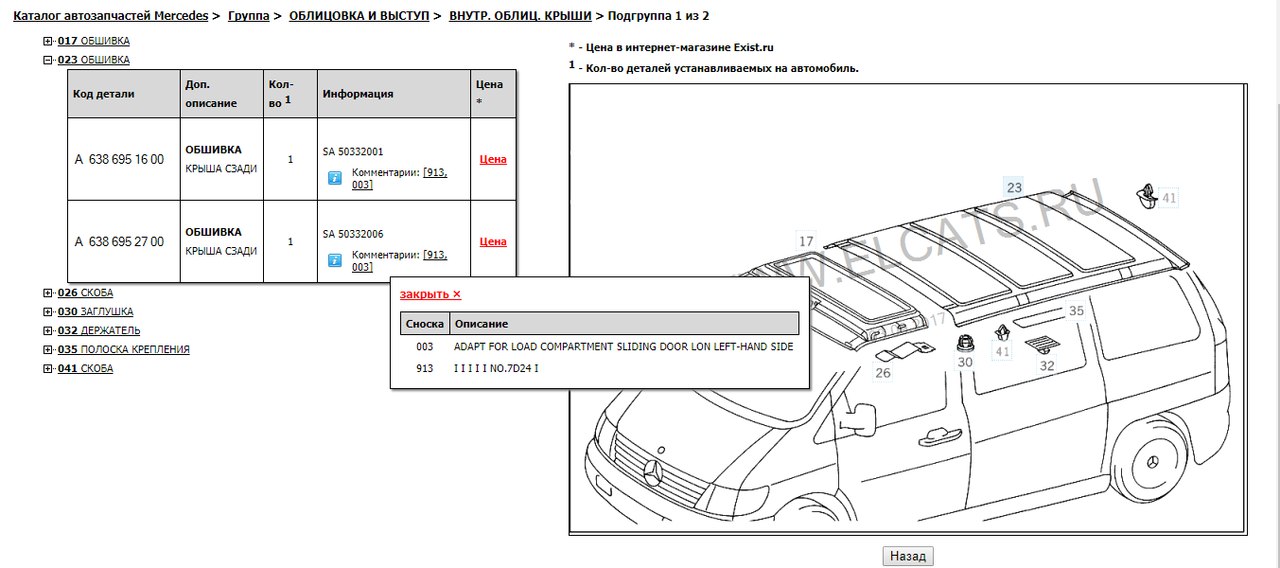Open the 032 ДЕРЖАТЕЛЬ link
Viewport: 1280px width, 568px height.
coord(99,331)
